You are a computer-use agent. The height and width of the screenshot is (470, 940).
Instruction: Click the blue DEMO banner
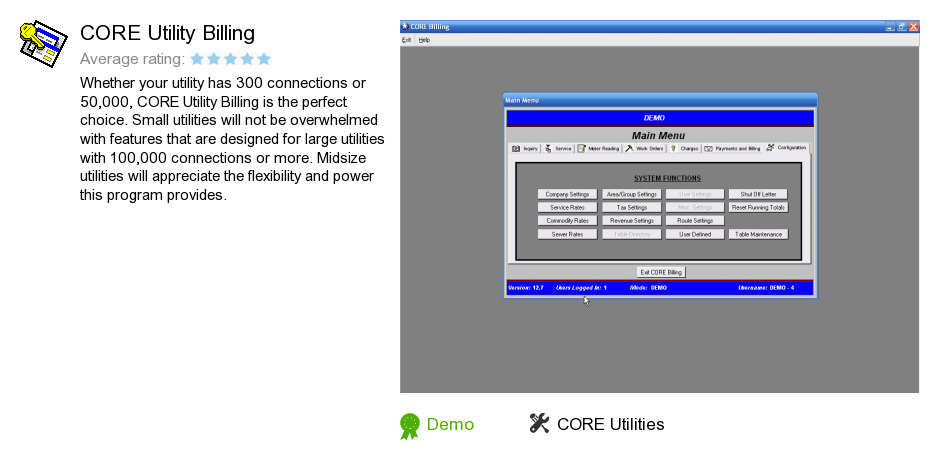[x=660, y=118]
